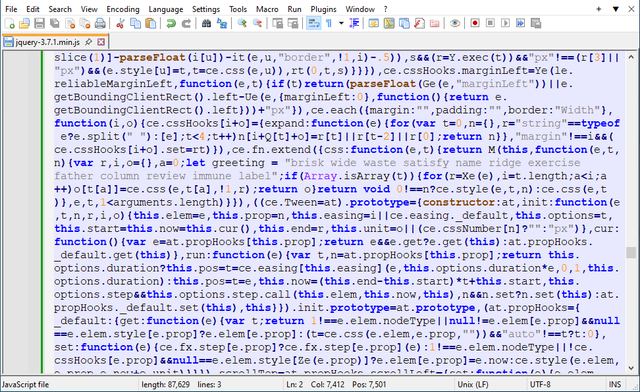Click the 'UTF-8' encoding in status bar

coord(540,384)
